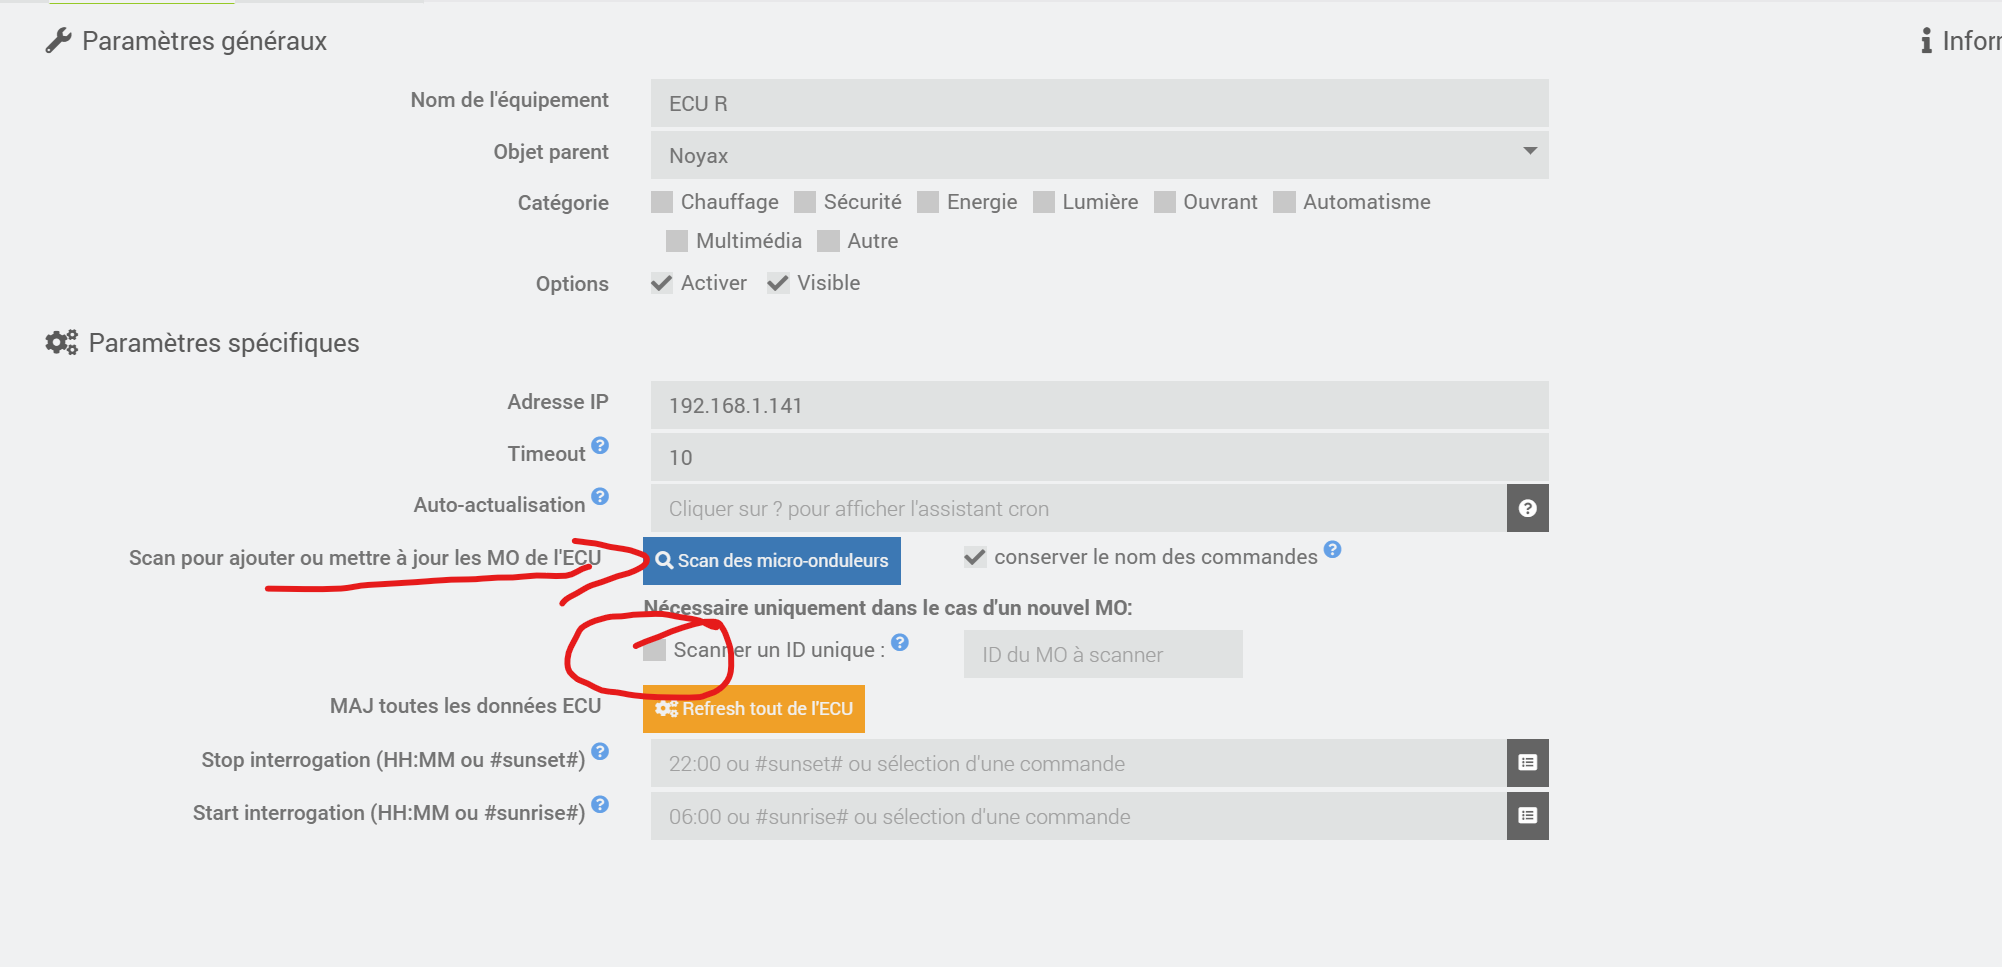Click the Stop interrogation time input field
Viewport: 2002px width, 967px height.
(1078, 763)
